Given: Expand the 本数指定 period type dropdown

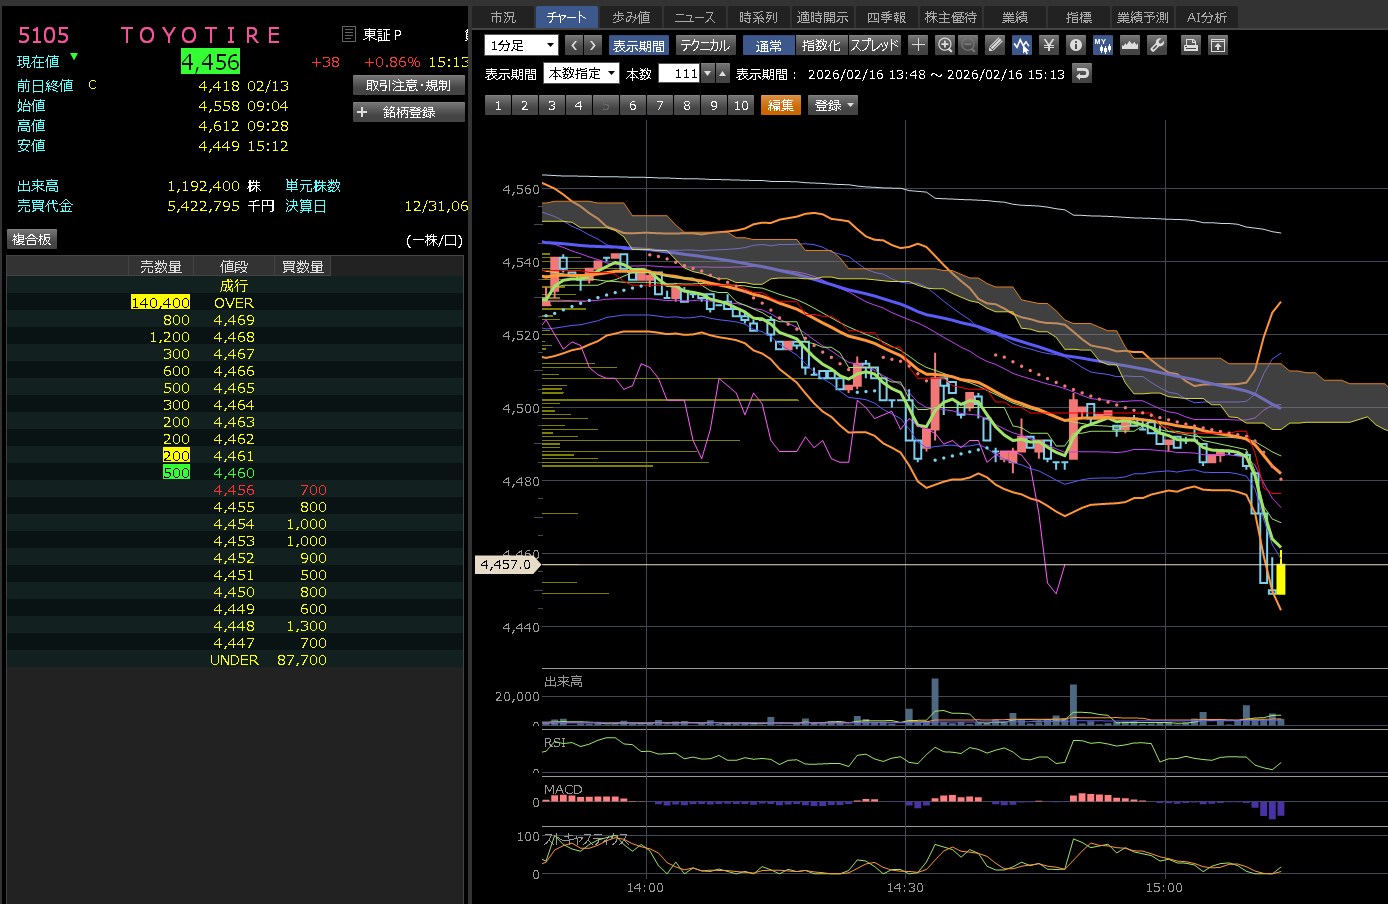Looking at the screenshot, I should pyautogui.click(x=581, y=74).
